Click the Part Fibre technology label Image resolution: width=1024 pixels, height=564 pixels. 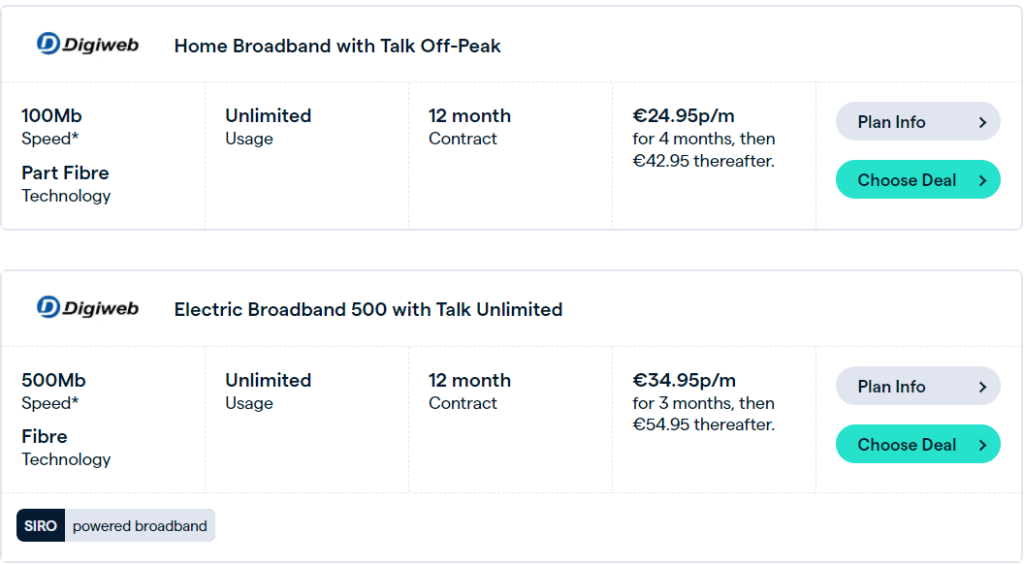(x=65, y=172)
